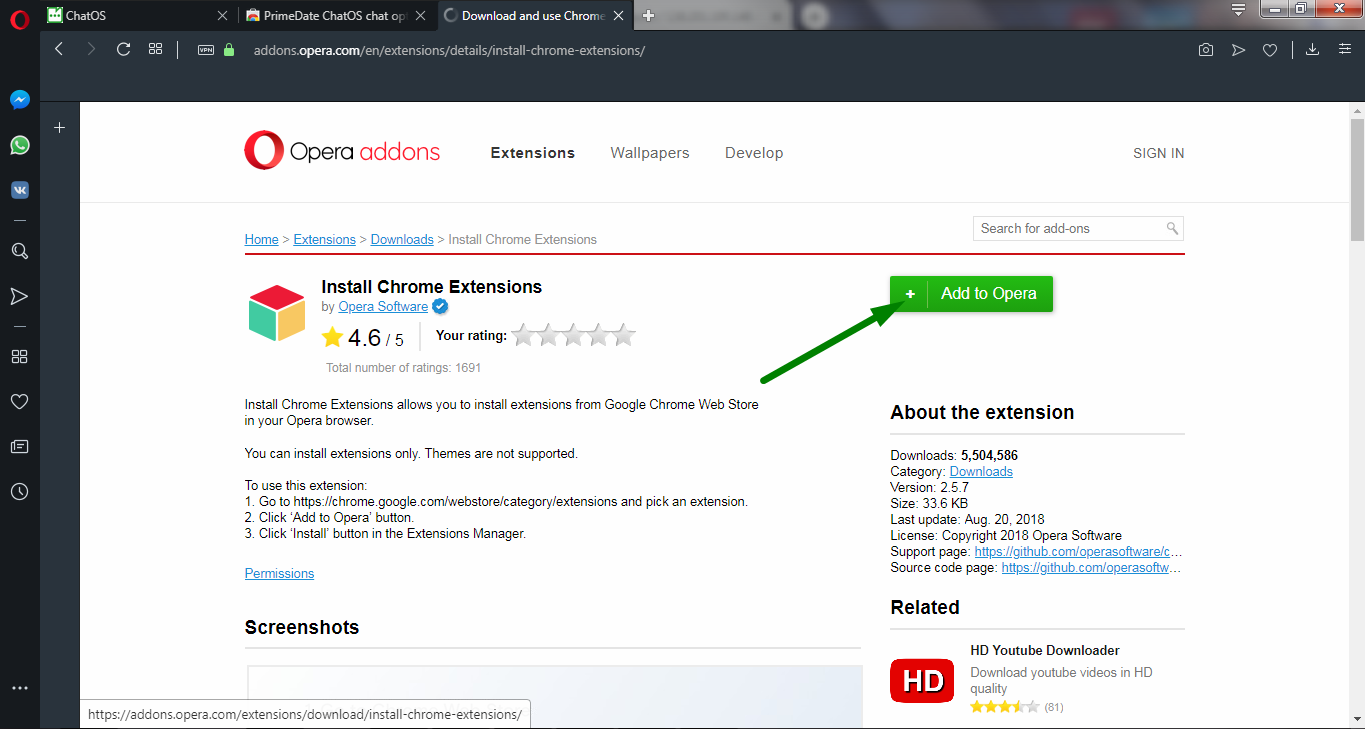This screenshot has width=1365, height=729.
Task: Click the red HD extension icon
Action: (922, 681)
